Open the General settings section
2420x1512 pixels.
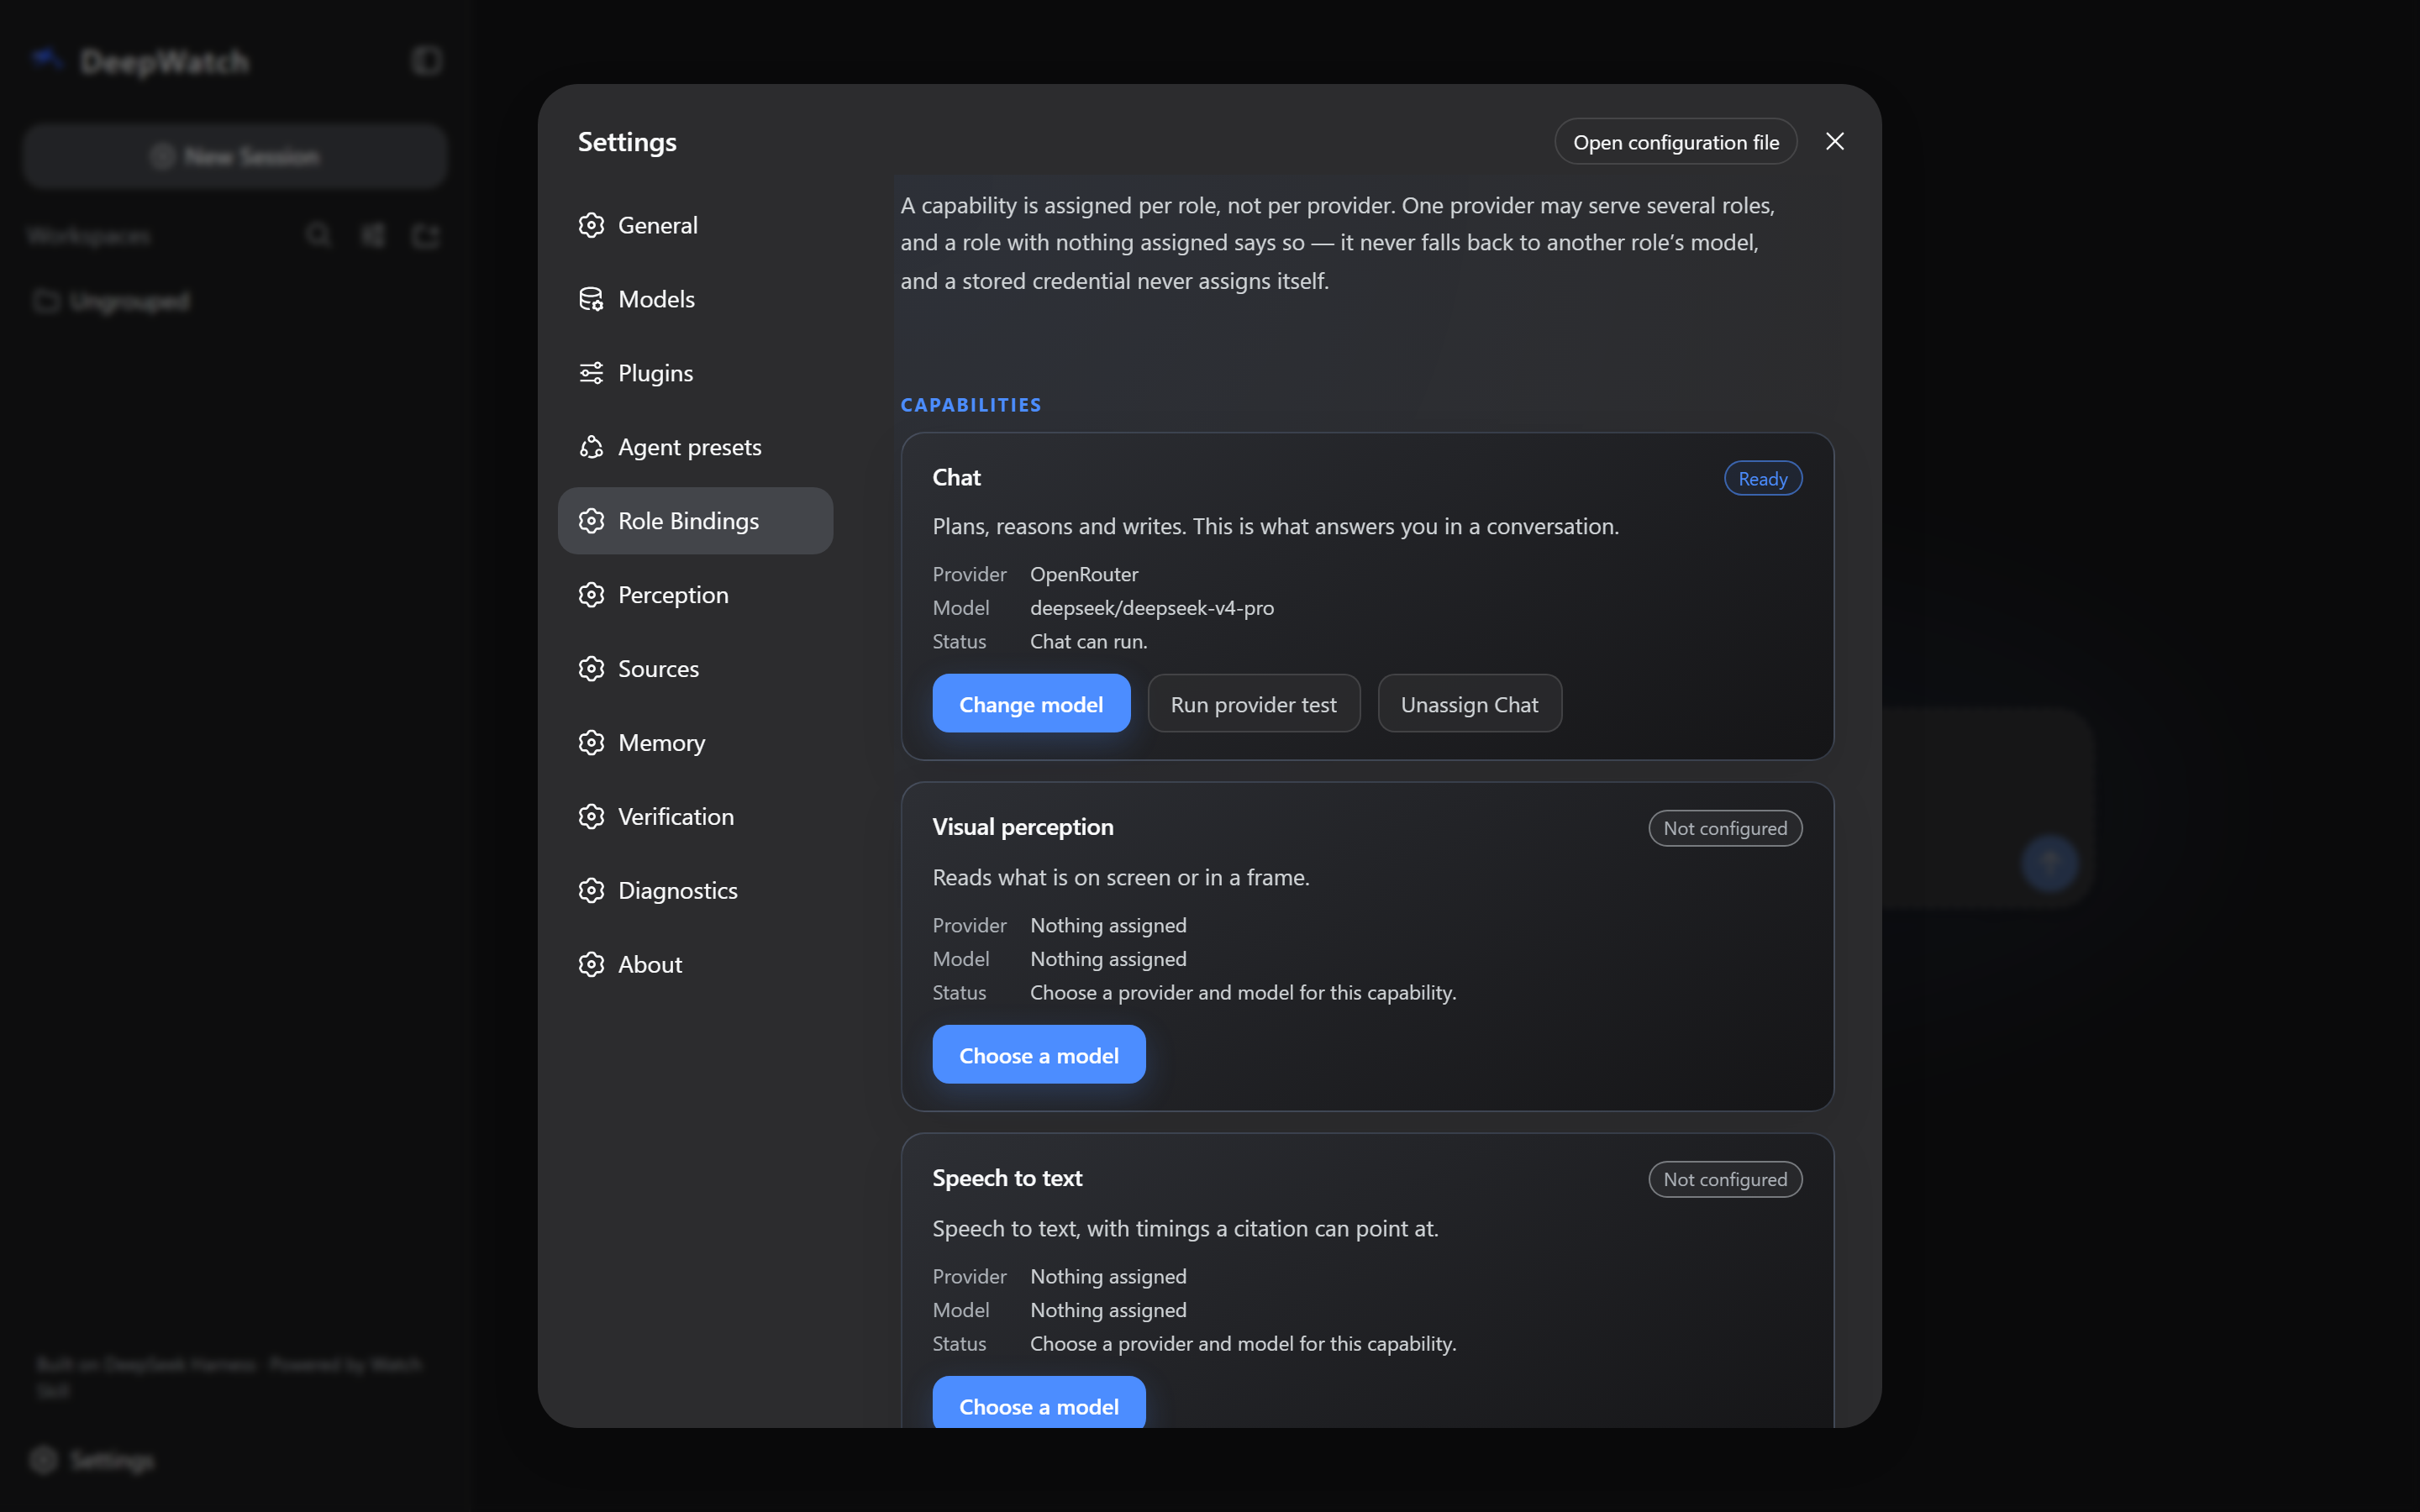pyautogui.click(x=695, y=225)
